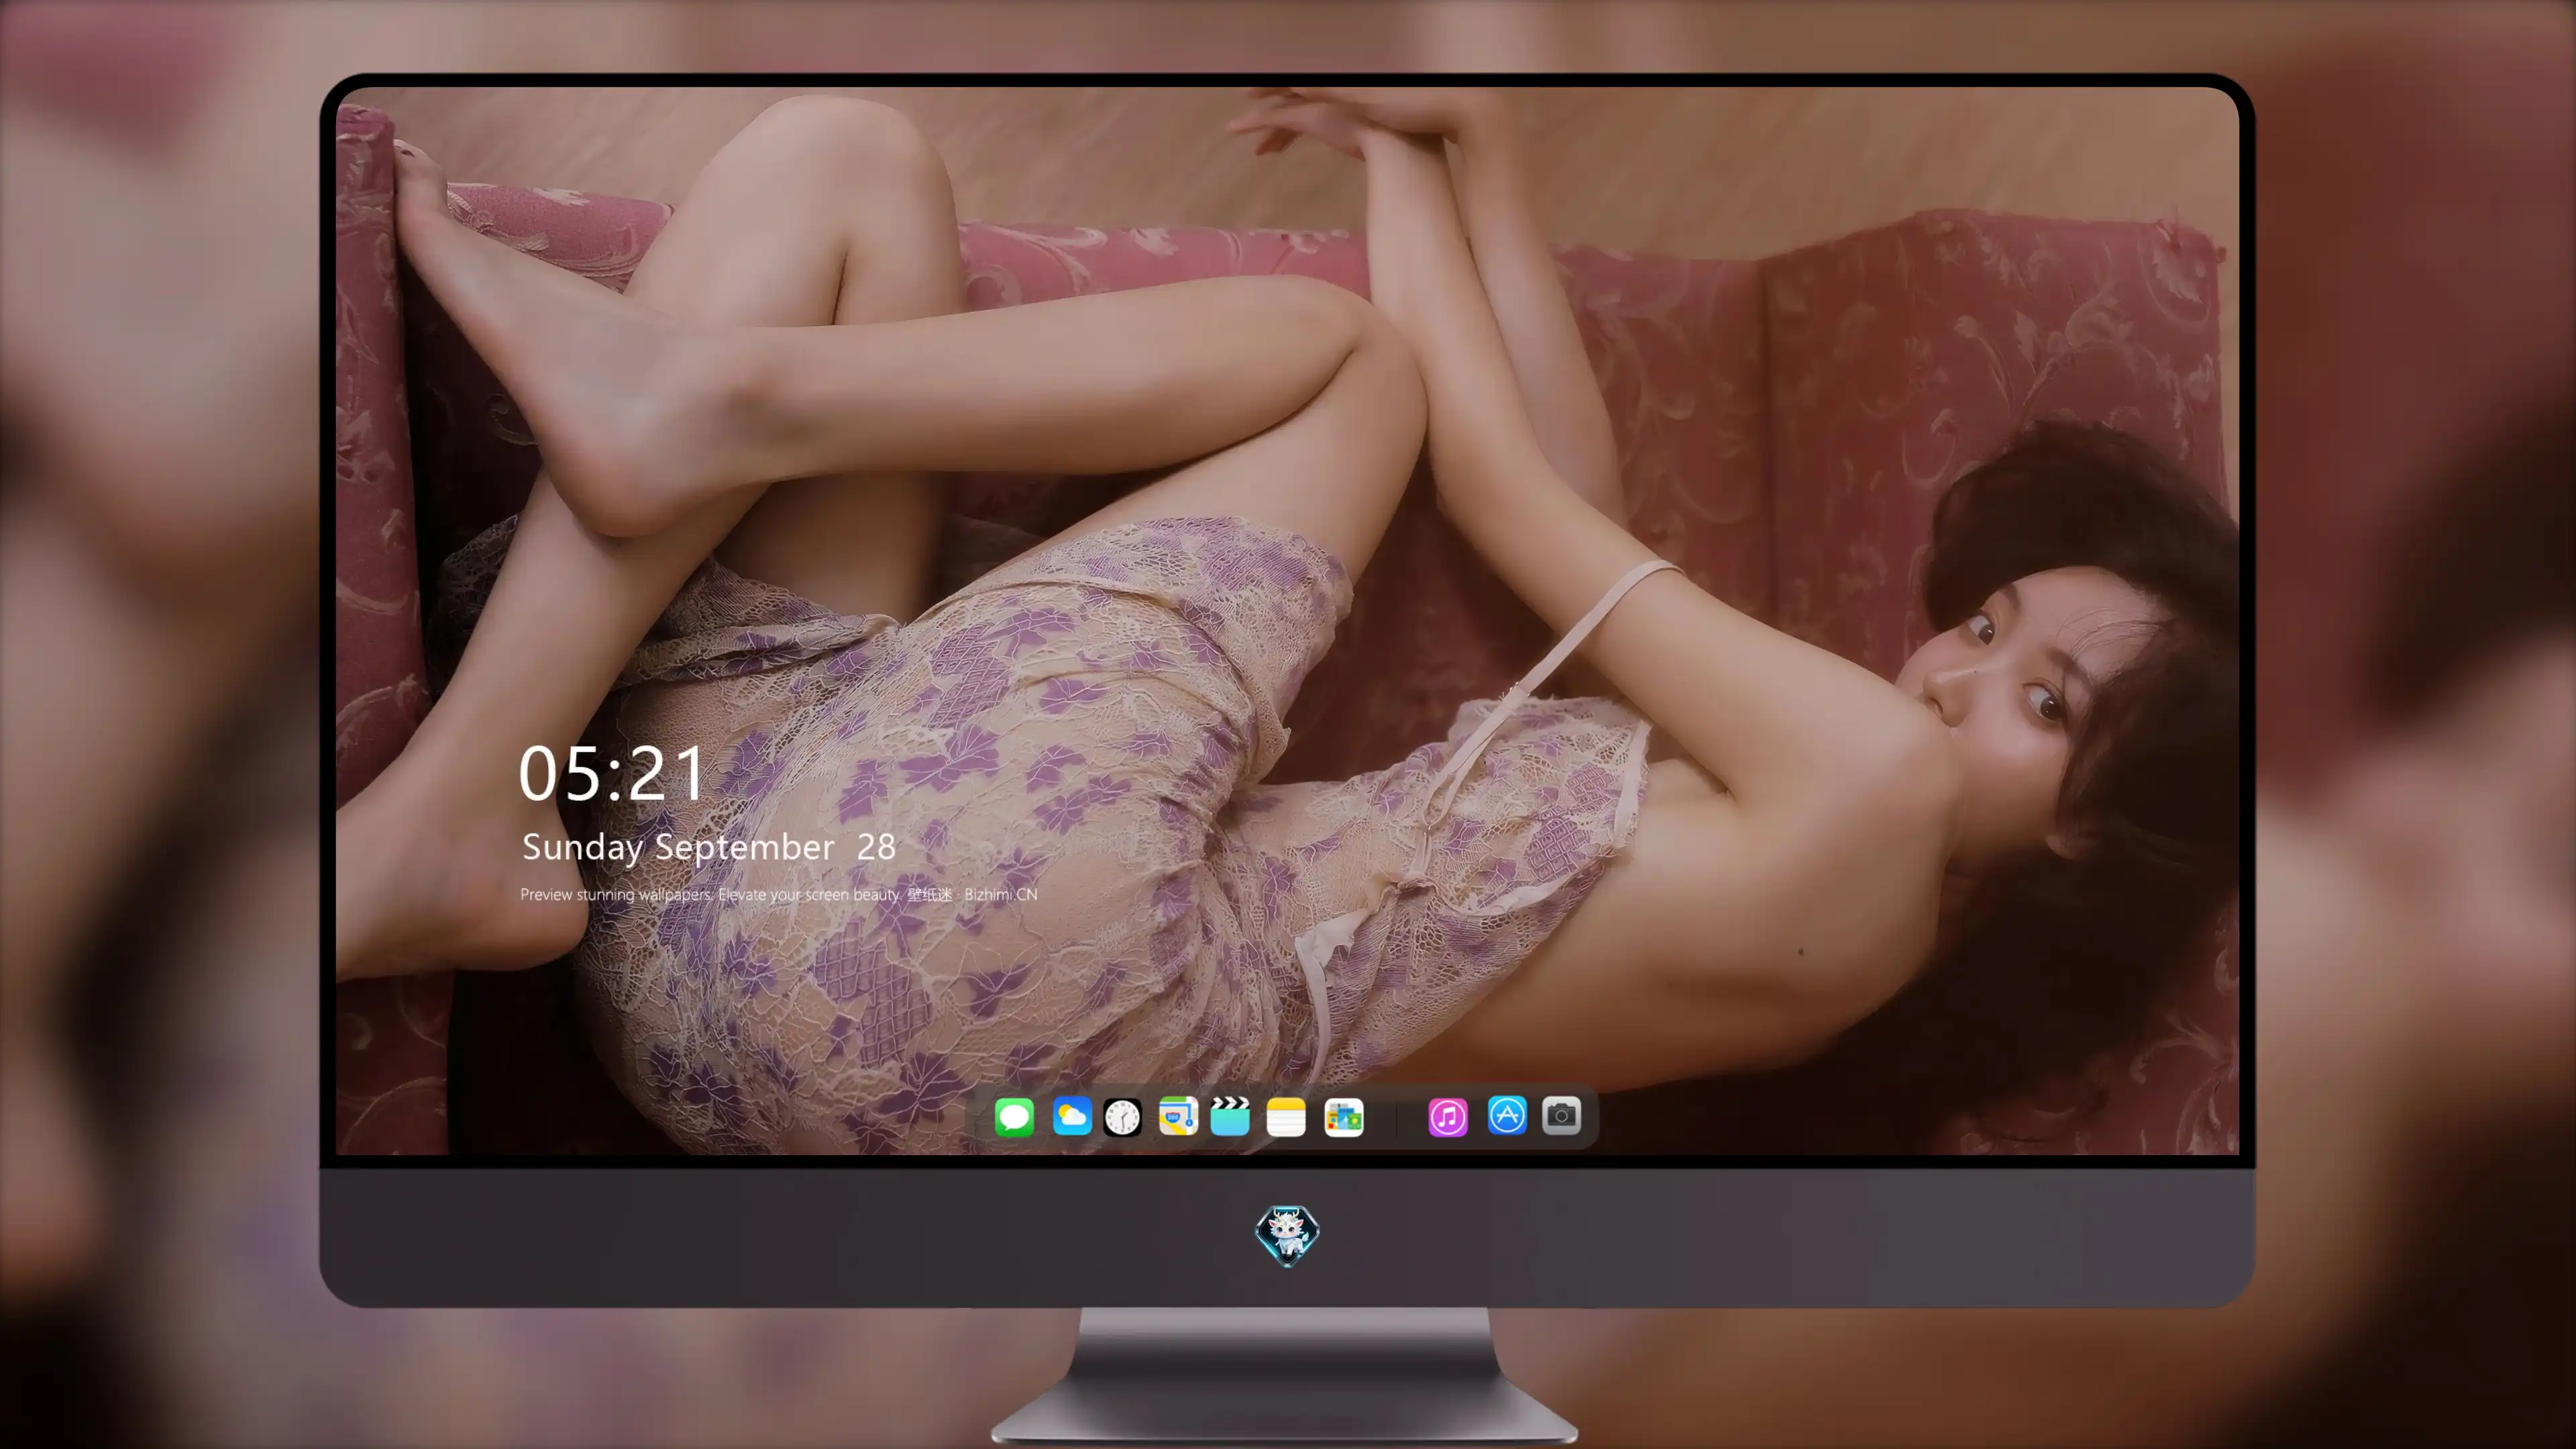Open the Notes app in the dock

1286,1116
